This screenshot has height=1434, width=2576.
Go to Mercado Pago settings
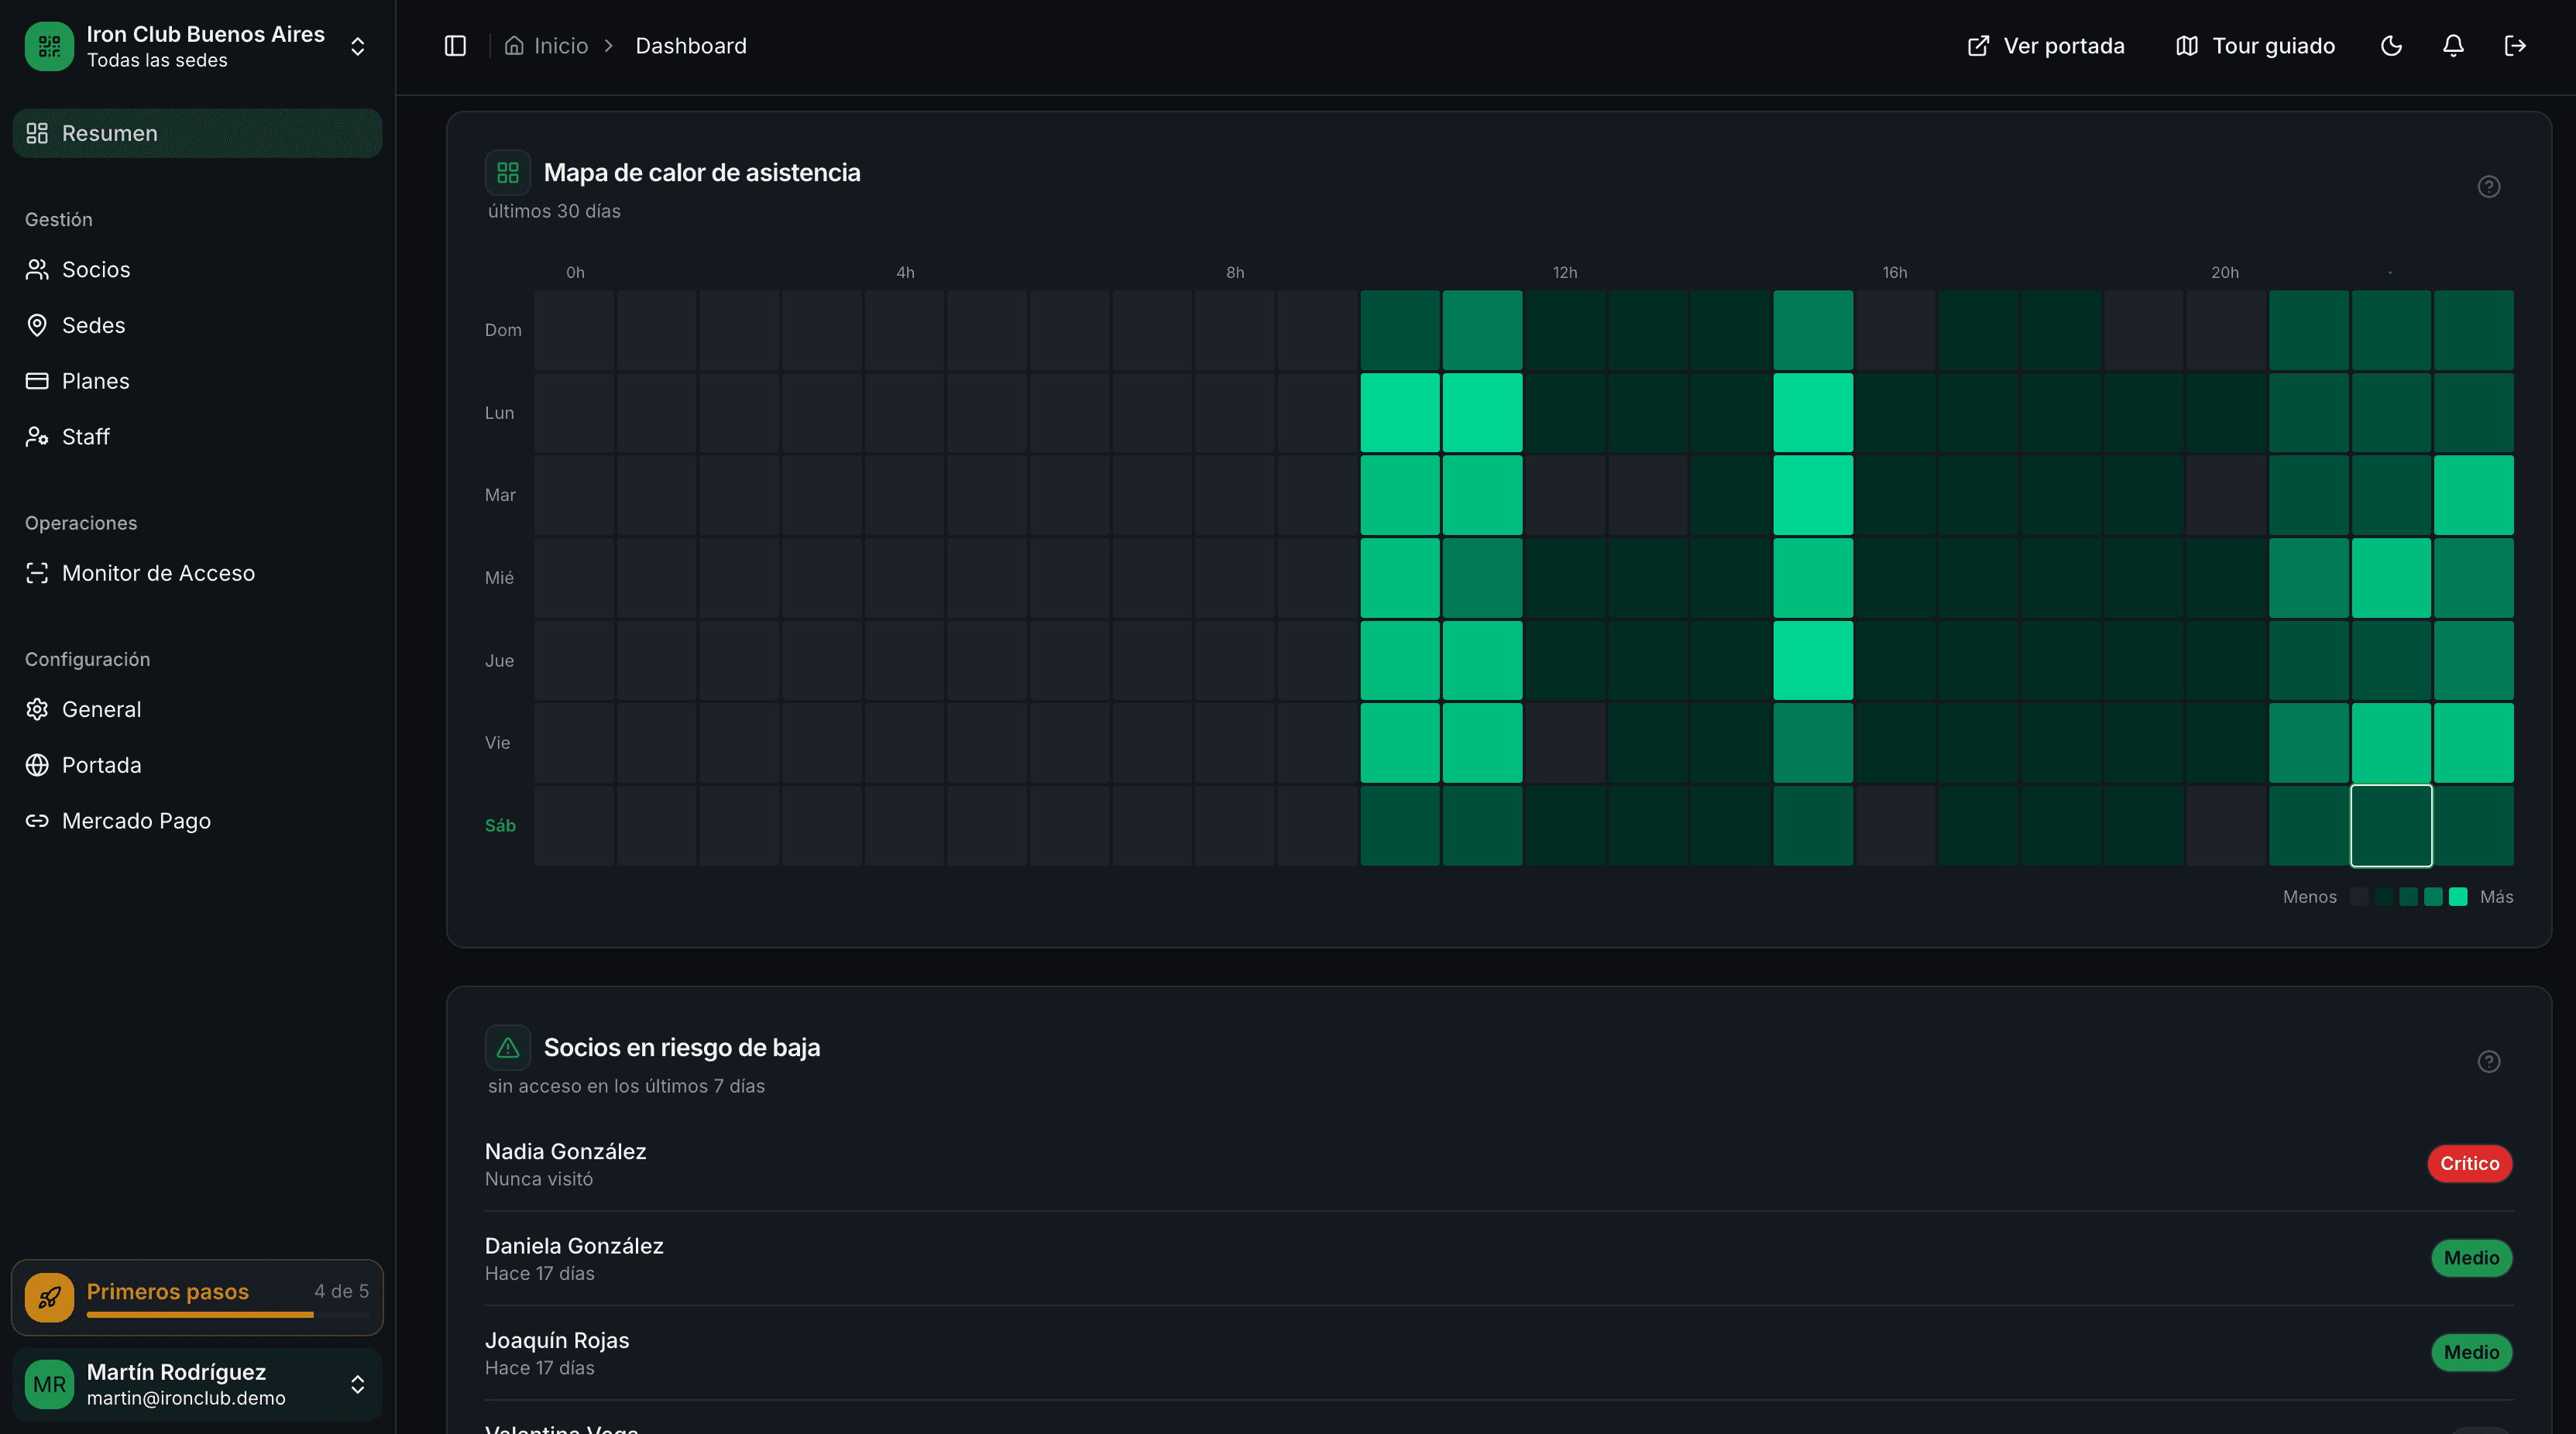pos(136,821)
